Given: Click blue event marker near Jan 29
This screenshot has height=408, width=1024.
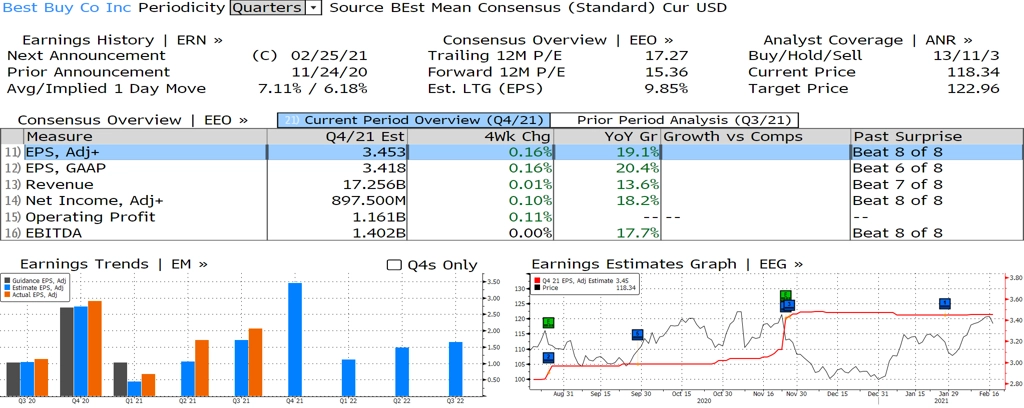Looking at the screenshot, I should coord(944,304).
